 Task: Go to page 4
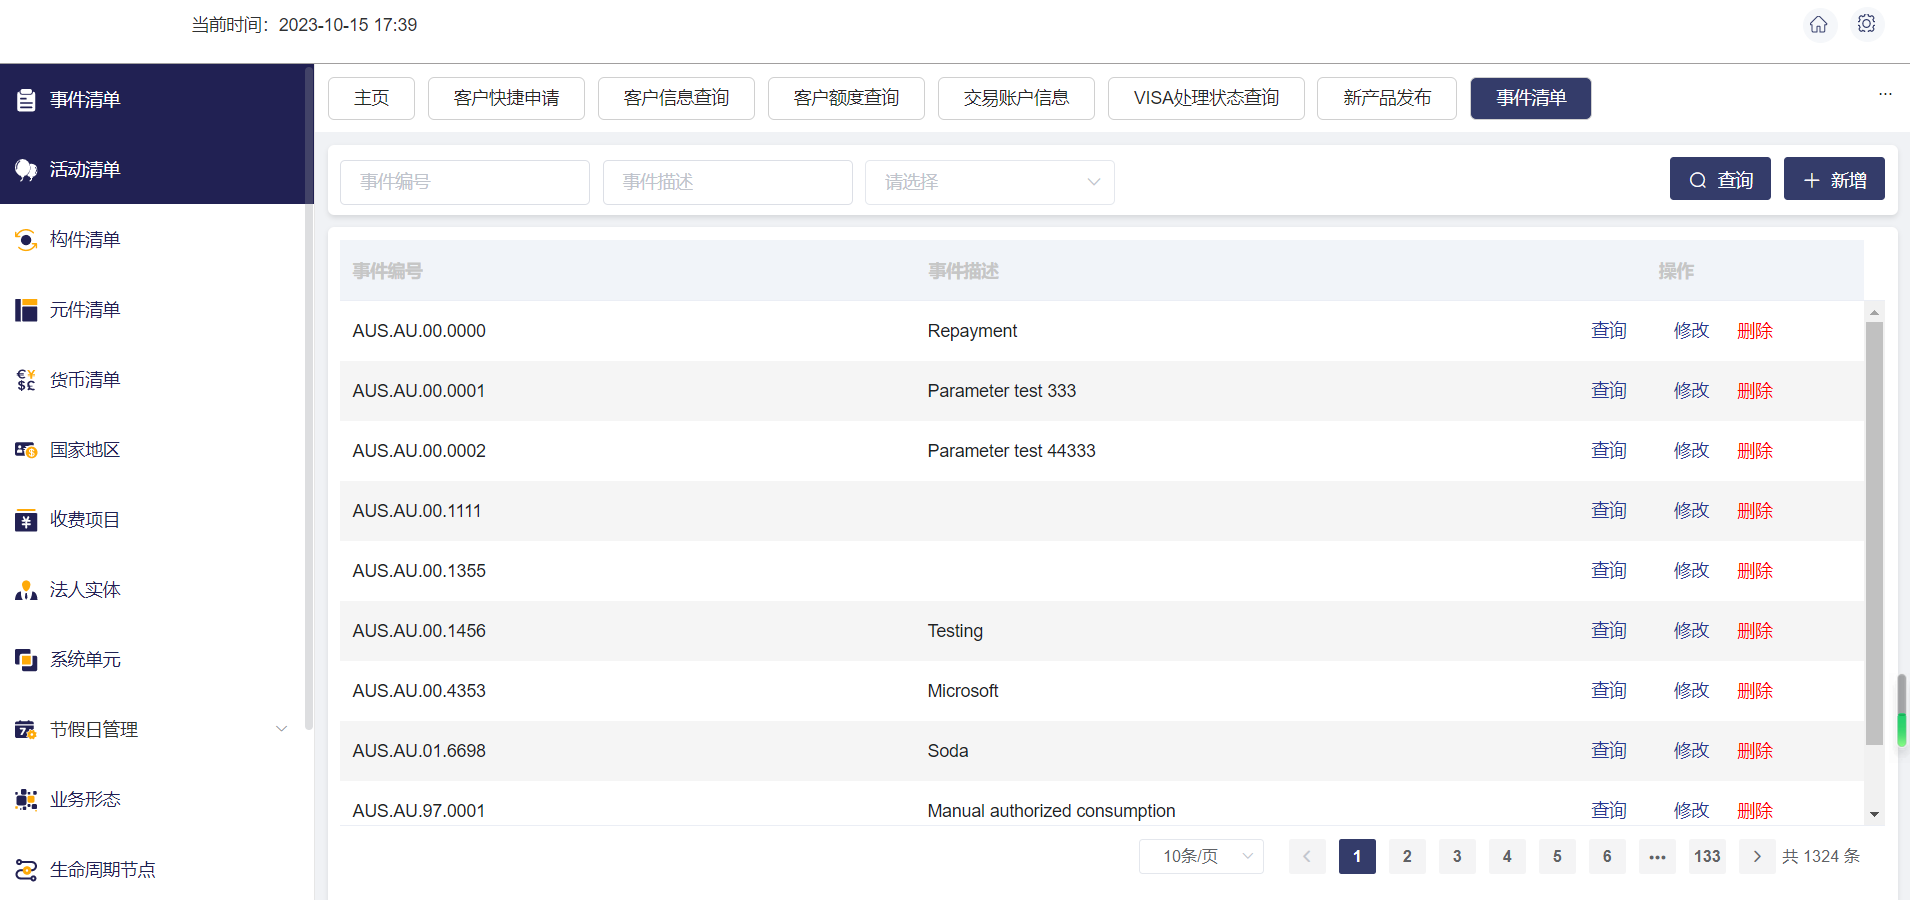[1507, 856]
